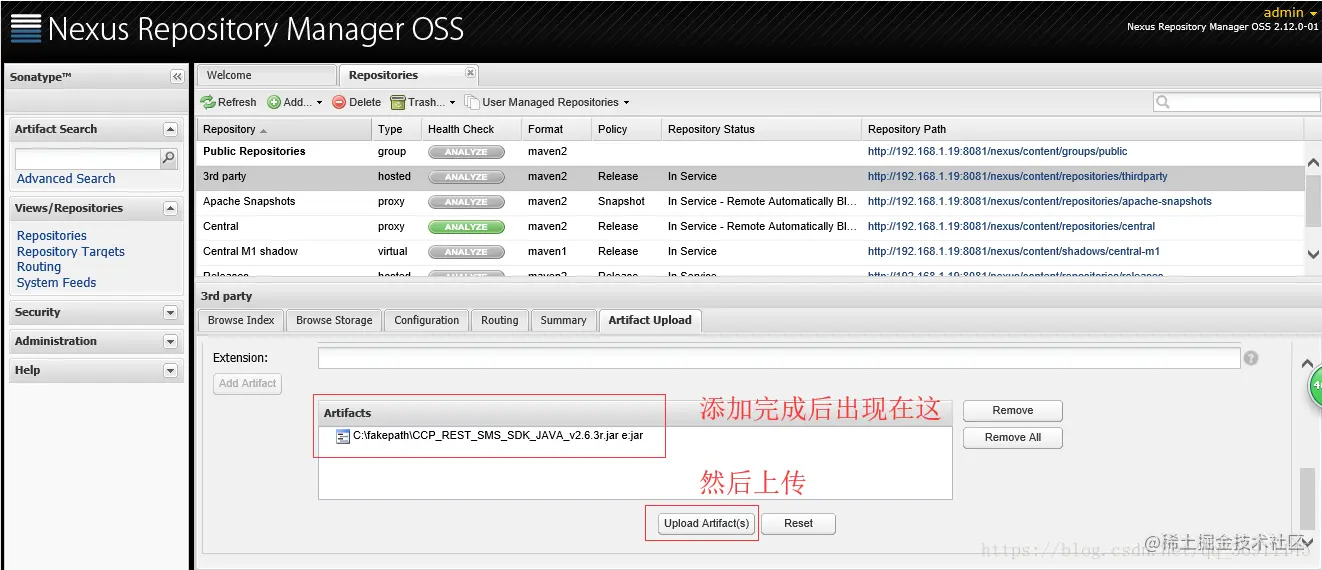Click repository list scrollbar up arrow
This screenshot has height=570, width=1322.
(x=1313, y=162)
